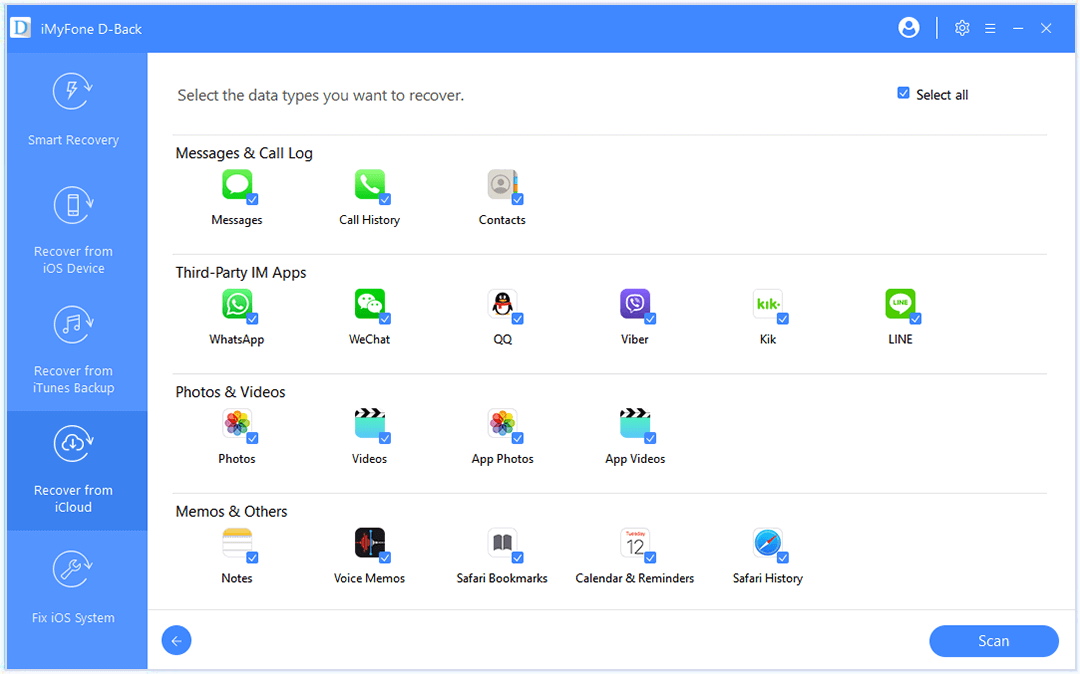Click the WhatsApp app icon
1080x674 pixels.
[236, 304]
